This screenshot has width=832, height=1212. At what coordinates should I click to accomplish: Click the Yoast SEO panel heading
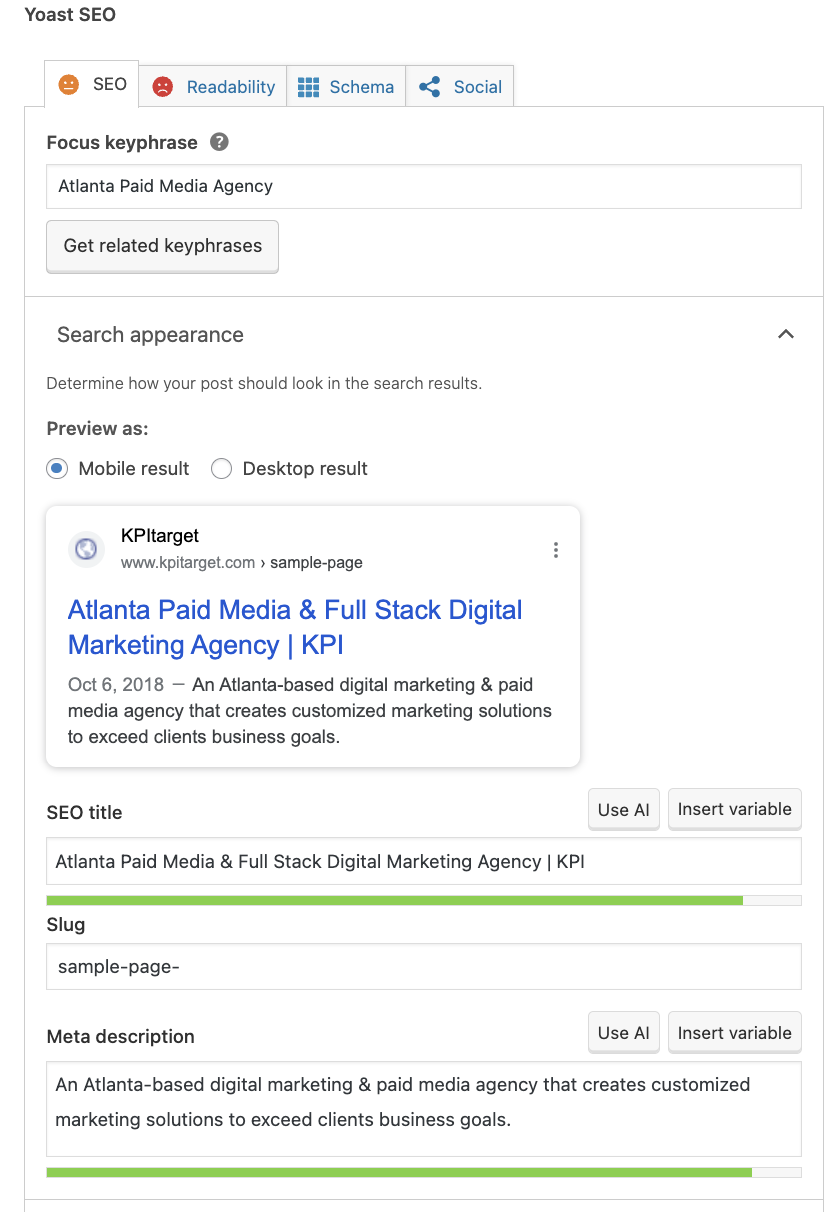click(70, 15)
